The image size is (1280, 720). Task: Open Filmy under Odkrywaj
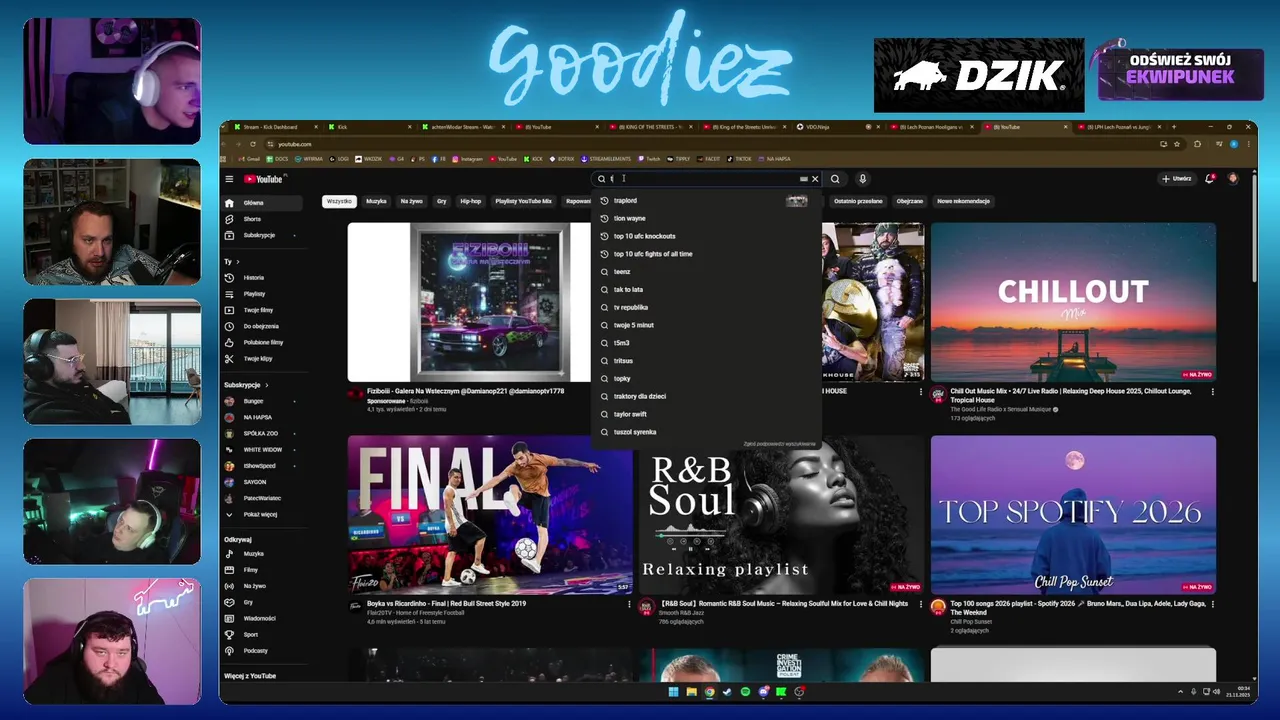coord(263,569)
